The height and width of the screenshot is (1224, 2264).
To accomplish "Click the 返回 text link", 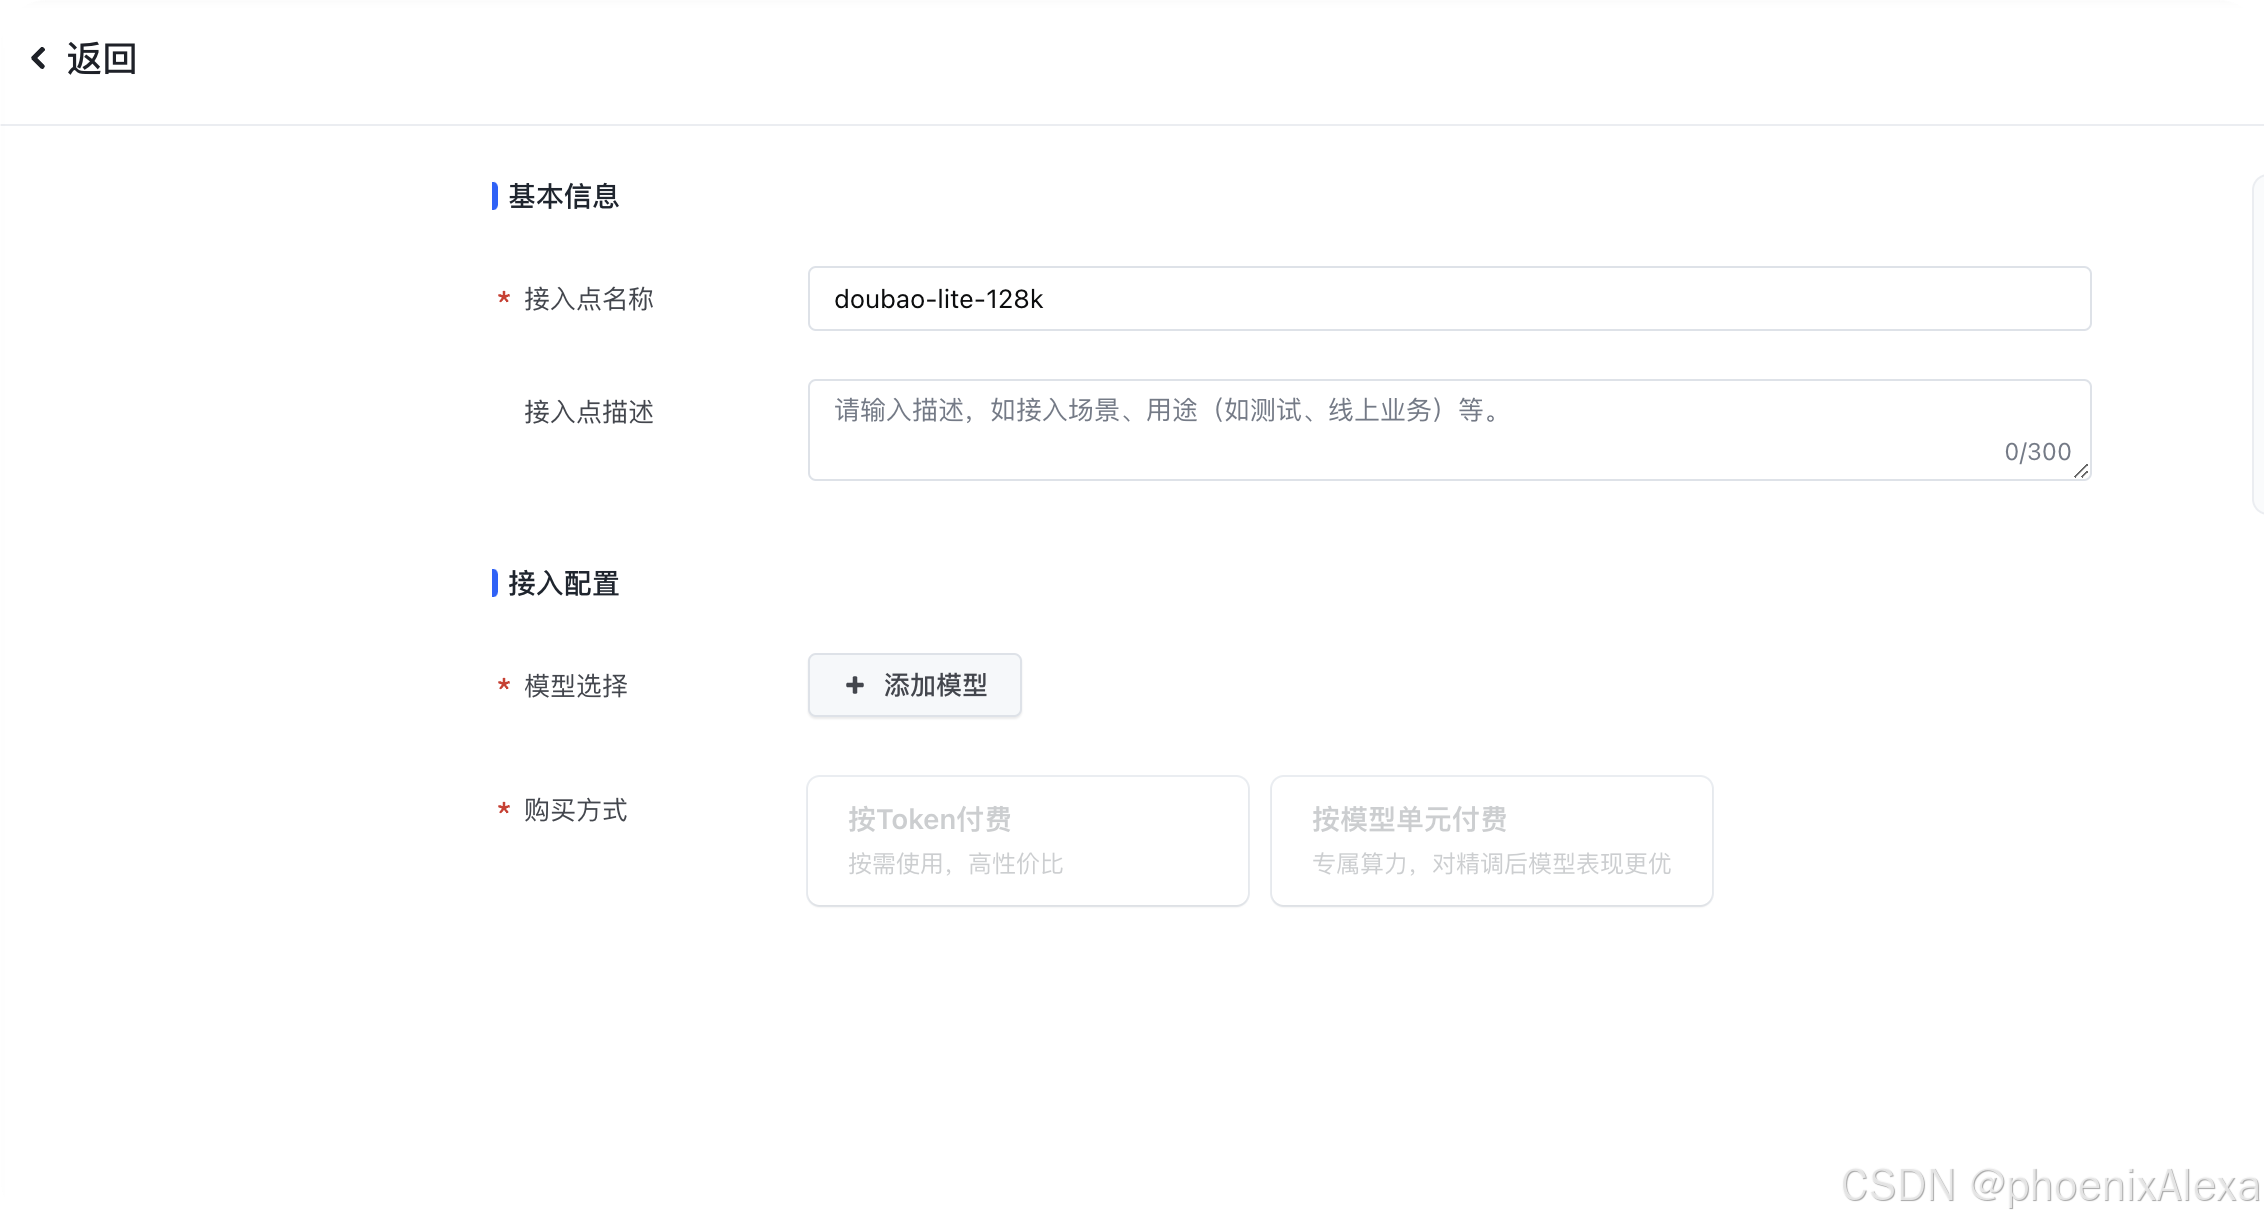I will (101, 59).
